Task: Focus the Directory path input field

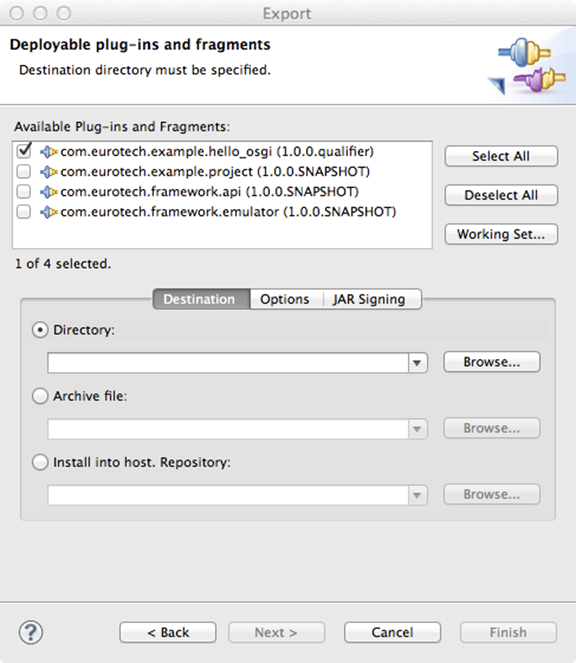Action: (228, 363)
